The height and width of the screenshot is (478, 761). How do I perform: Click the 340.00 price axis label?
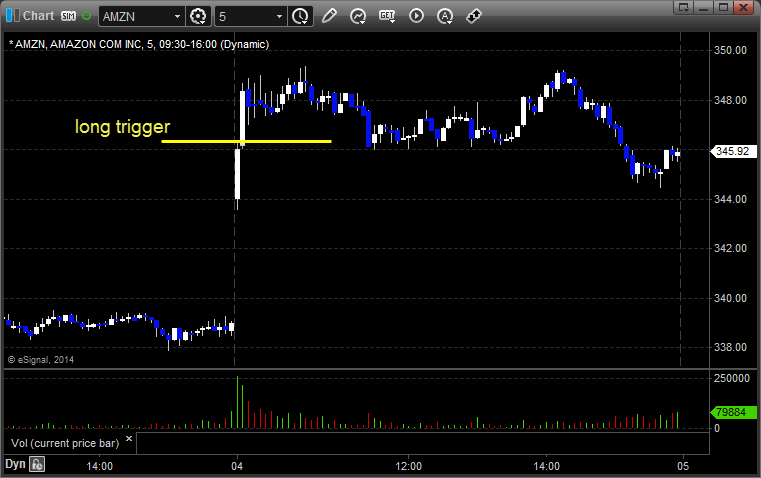(730, 298)
